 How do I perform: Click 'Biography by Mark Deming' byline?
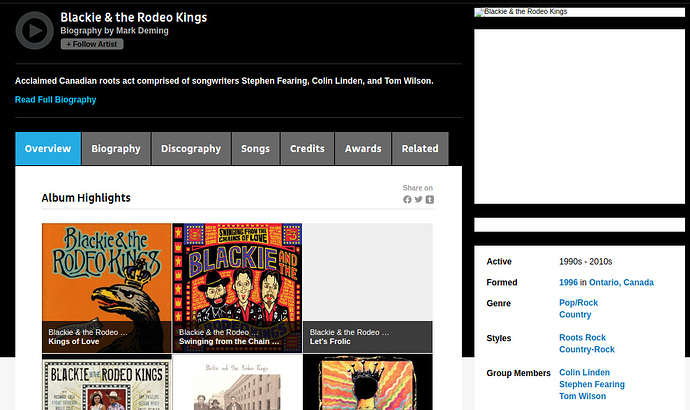tap(114, 31)
